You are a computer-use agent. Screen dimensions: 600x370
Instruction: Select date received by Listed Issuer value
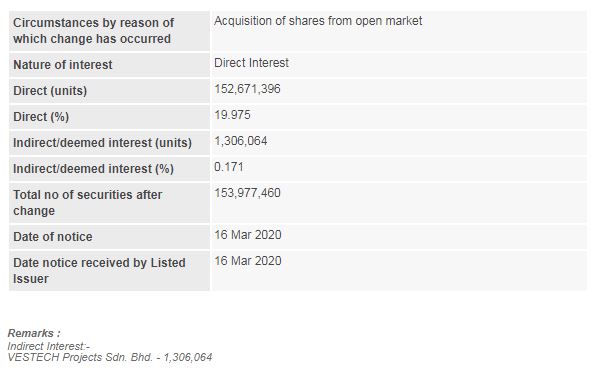point(248,261)
